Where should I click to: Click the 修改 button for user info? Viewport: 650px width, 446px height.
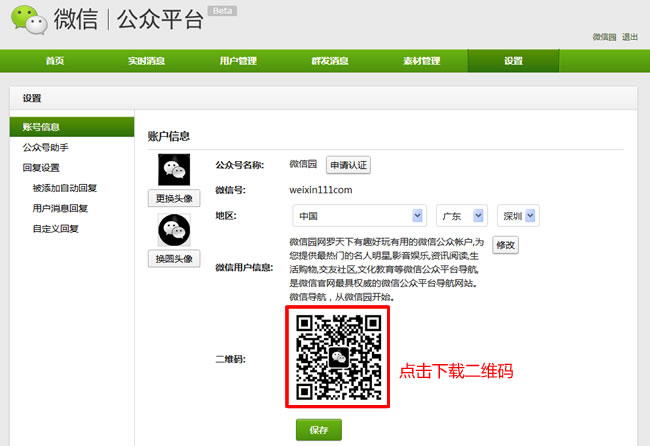(x=505, y=245)
